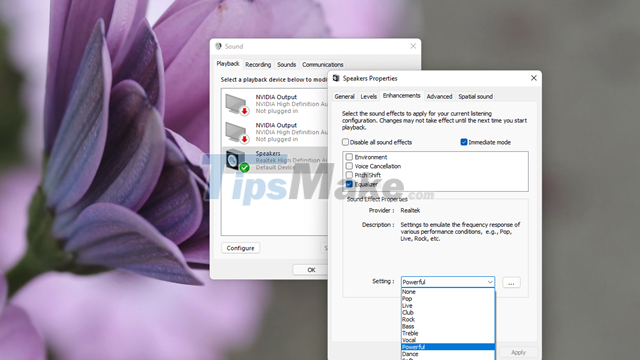
Task: Select the first NVIDIA Output device label
Action: 276,97
